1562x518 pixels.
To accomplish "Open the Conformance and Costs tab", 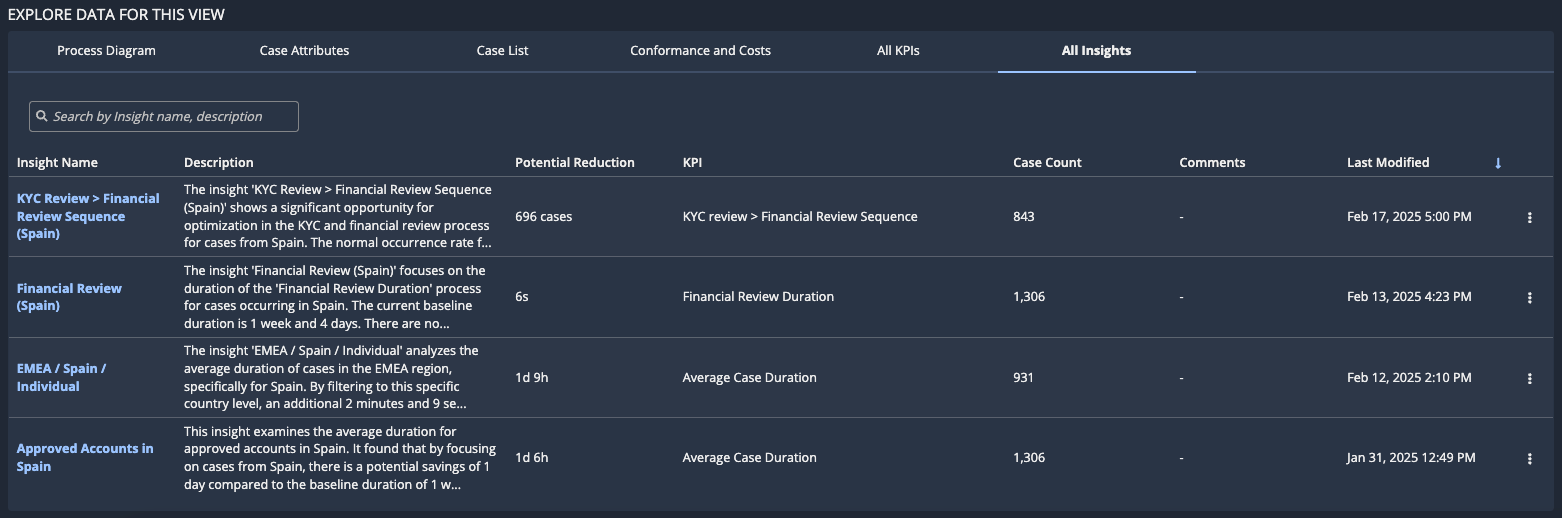I will [700, 50].
